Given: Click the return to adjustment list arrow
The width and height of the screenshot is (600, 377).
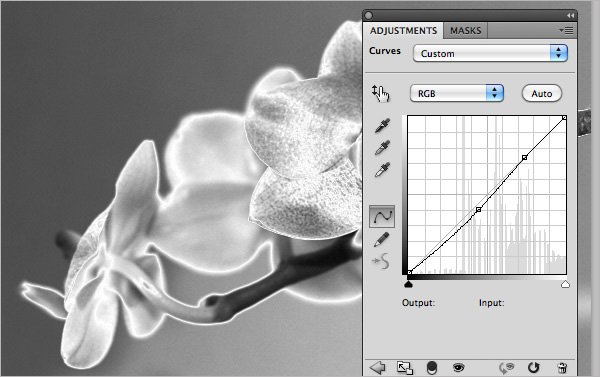Looking at the screenshot, I should pyautogui.click(x=378, y=368).
